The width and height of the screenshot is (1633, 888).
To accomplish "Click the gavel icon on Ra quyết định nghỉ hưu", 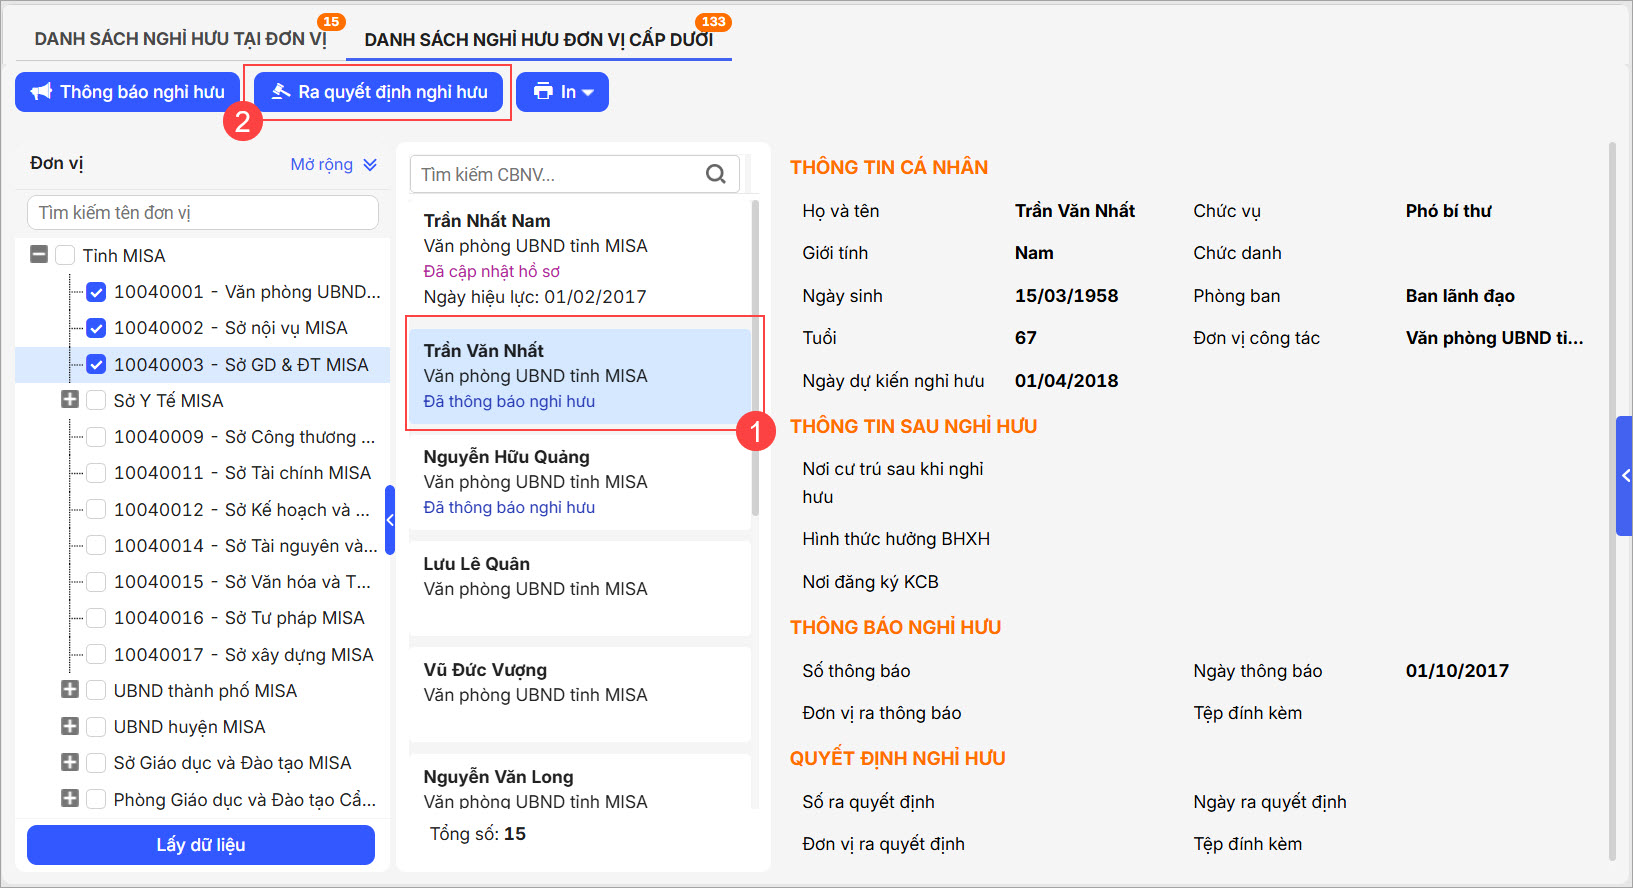I will (x=281, y=92).
